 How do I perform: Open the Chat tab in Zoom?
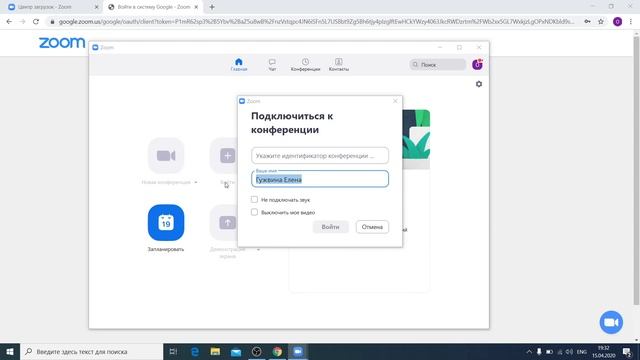(x=272, y=64)
